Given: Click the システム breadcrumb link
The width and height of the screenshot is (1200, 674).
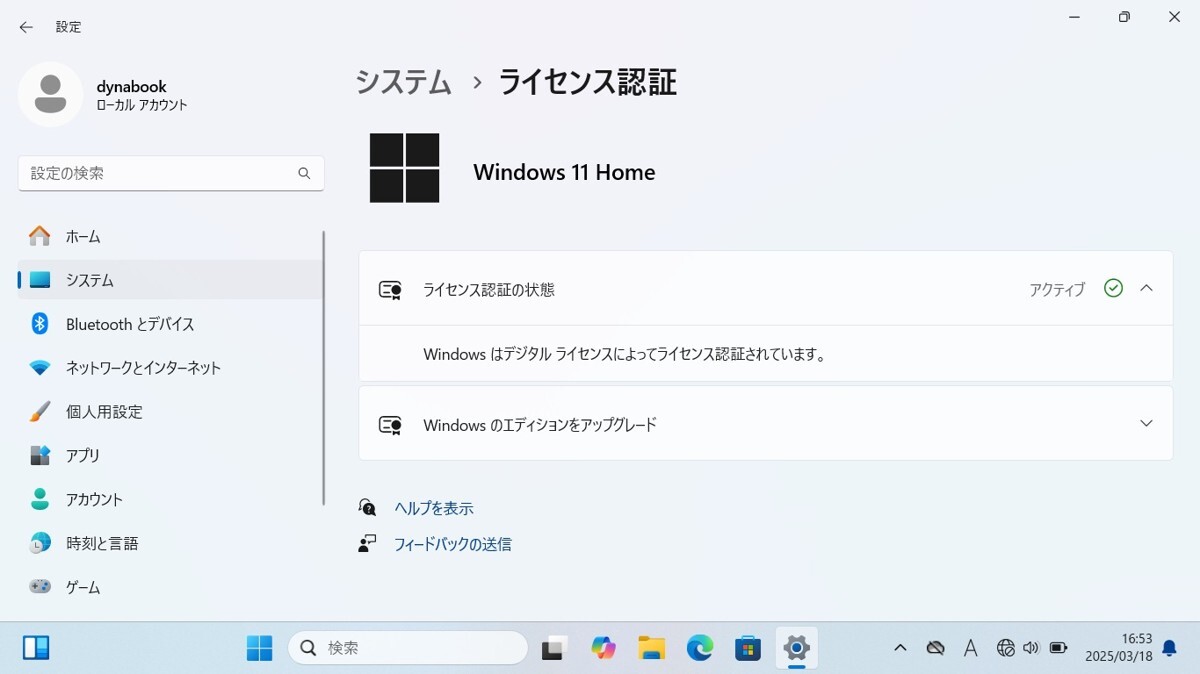Looking at the screenshot, I should (404, 82).
